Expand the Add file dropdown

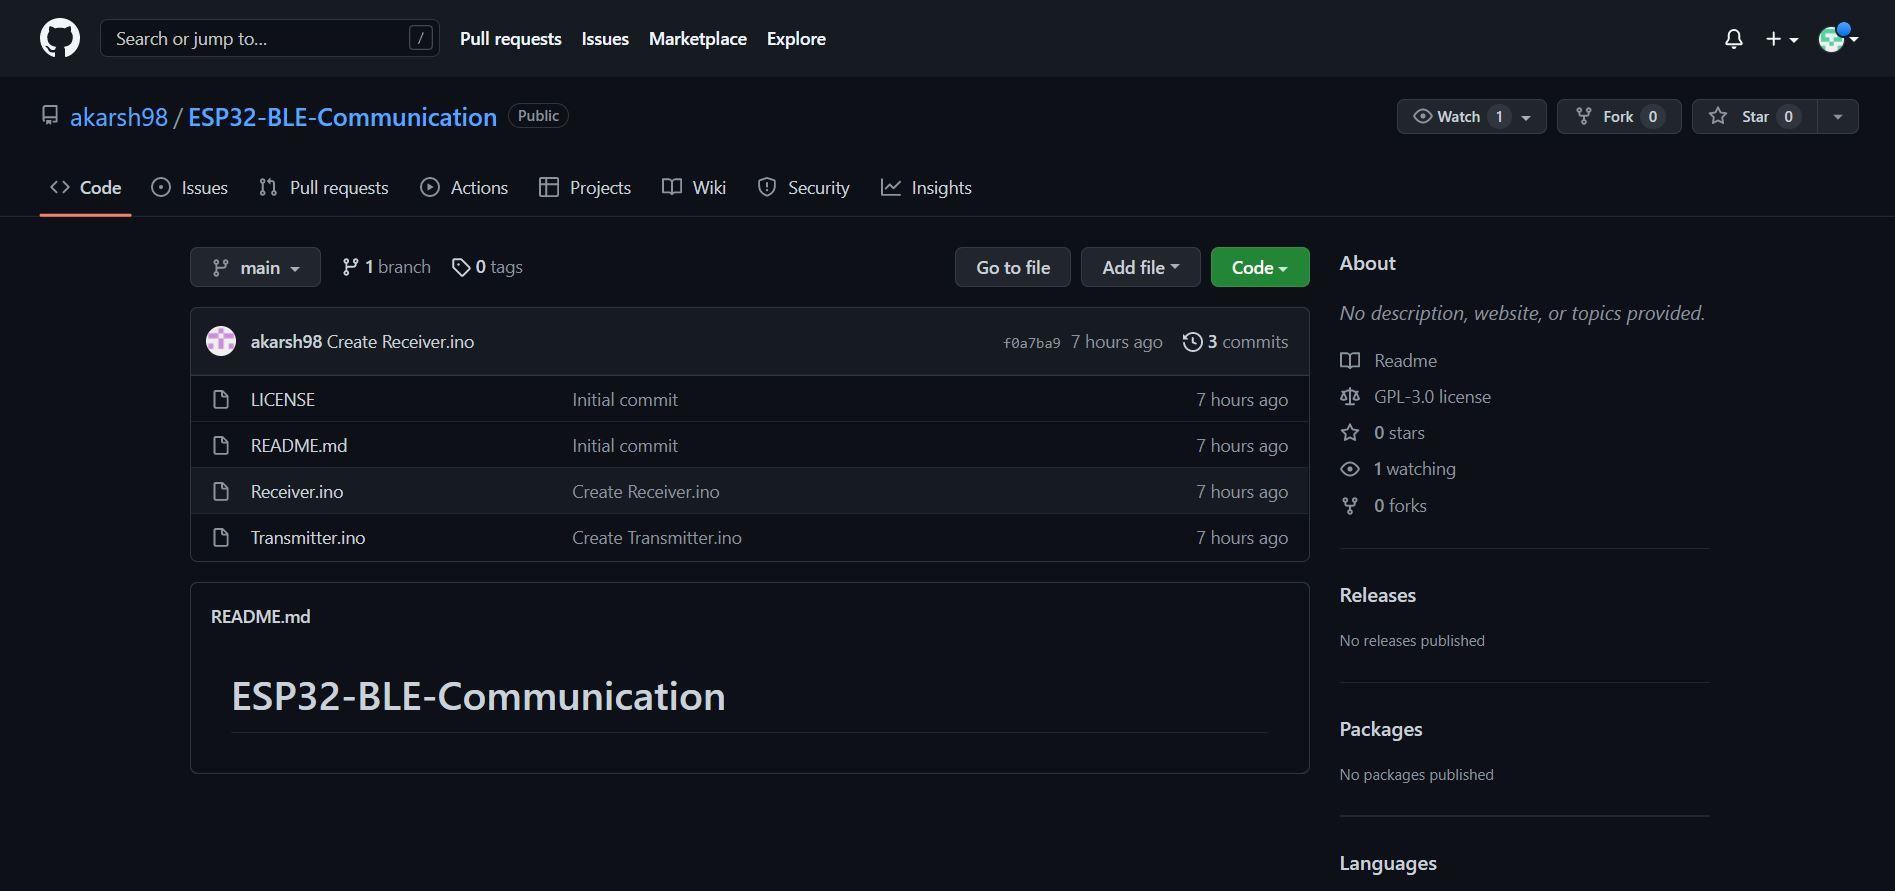(x=1140, y=268)
